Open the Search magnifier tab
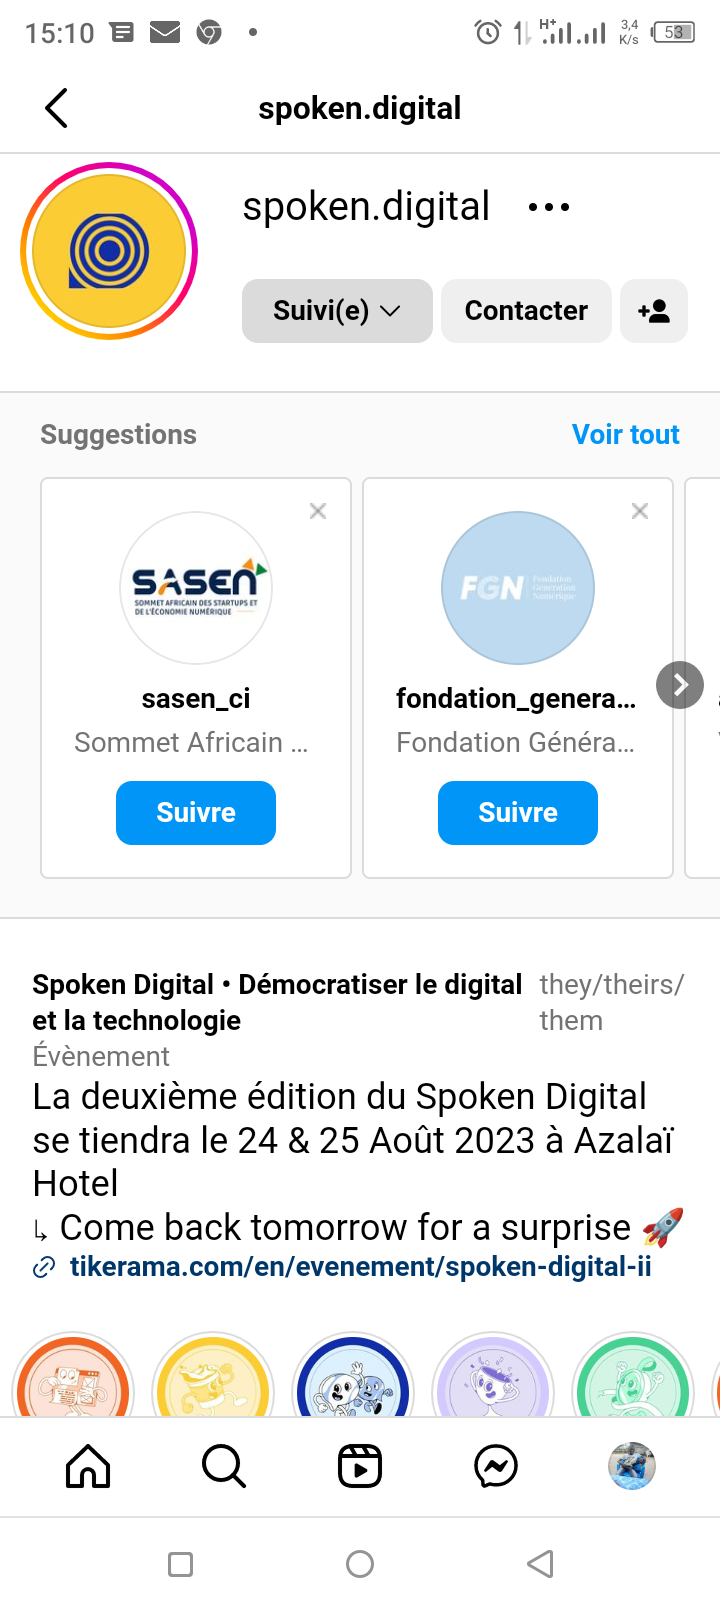The image size is (720, 1612). [x=223, y=1467]
